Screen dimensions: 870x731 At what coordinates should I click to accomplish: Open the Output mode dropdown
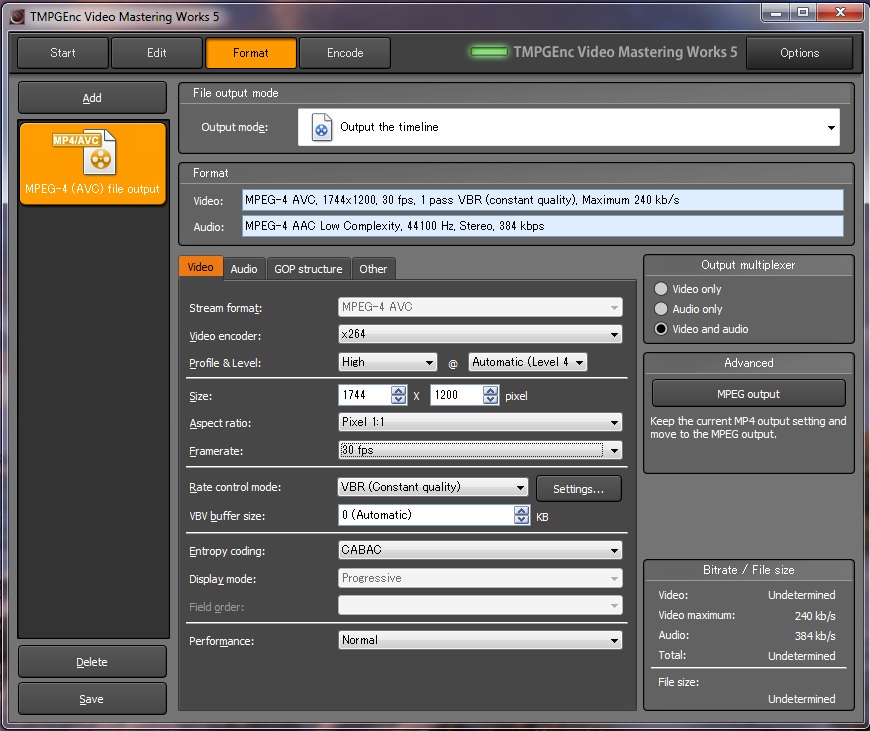(569, 127)
